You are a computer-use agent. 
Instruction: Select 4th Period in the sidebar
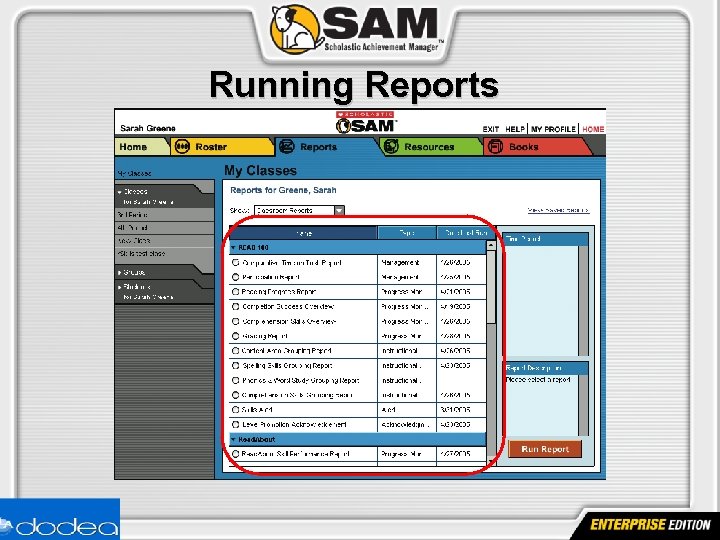[164, 227]
